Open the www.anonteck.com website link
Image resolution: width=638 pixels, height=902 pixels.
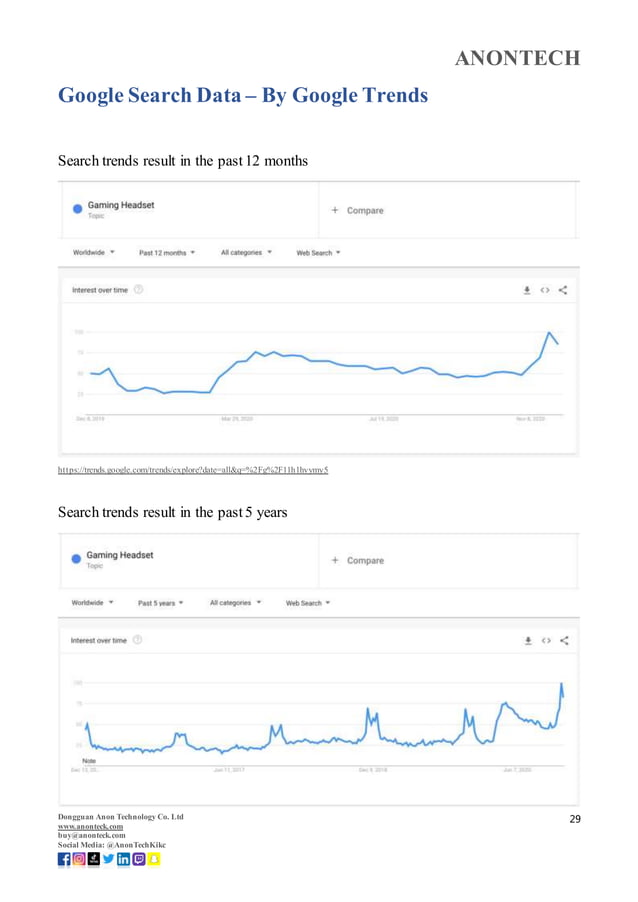tap(85, 828)
